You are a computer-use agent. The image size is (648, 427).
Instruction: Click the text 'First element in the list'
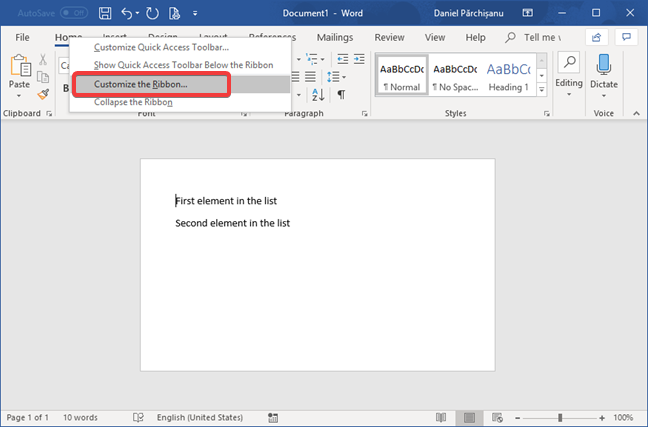pos(226,201)
